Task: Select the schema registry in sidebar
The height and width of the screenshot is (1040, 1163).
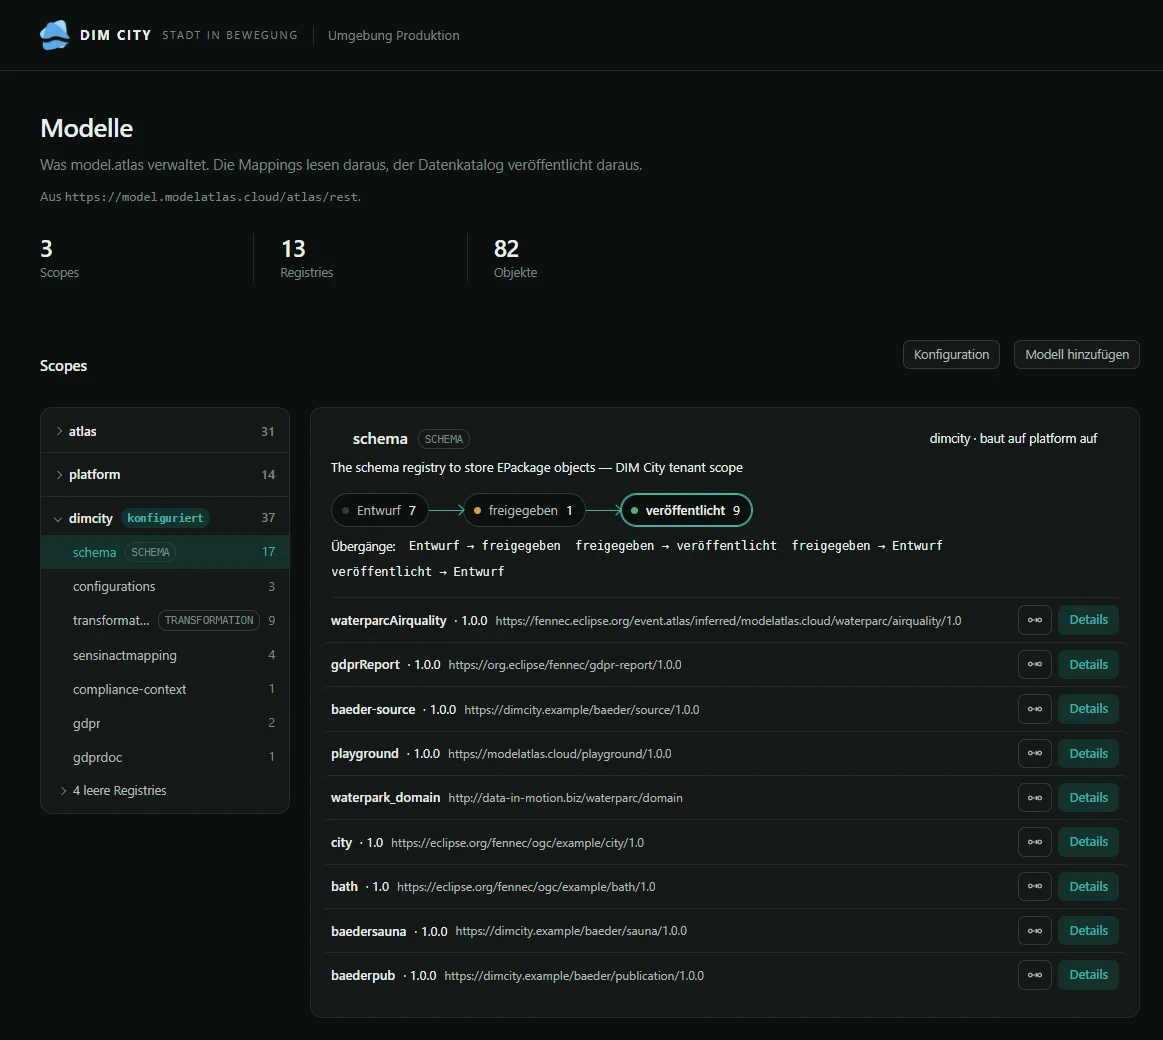Action: coord(165,552)
